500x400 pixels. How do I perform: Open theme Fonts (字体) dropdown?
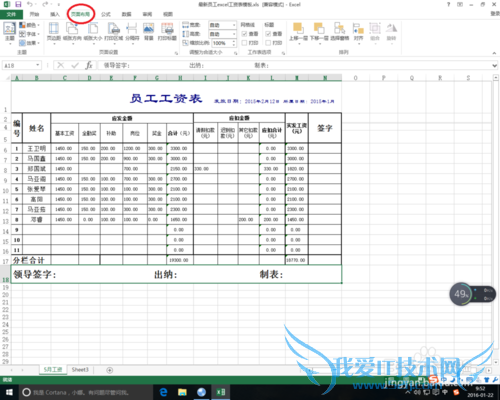tap(29, 34)
